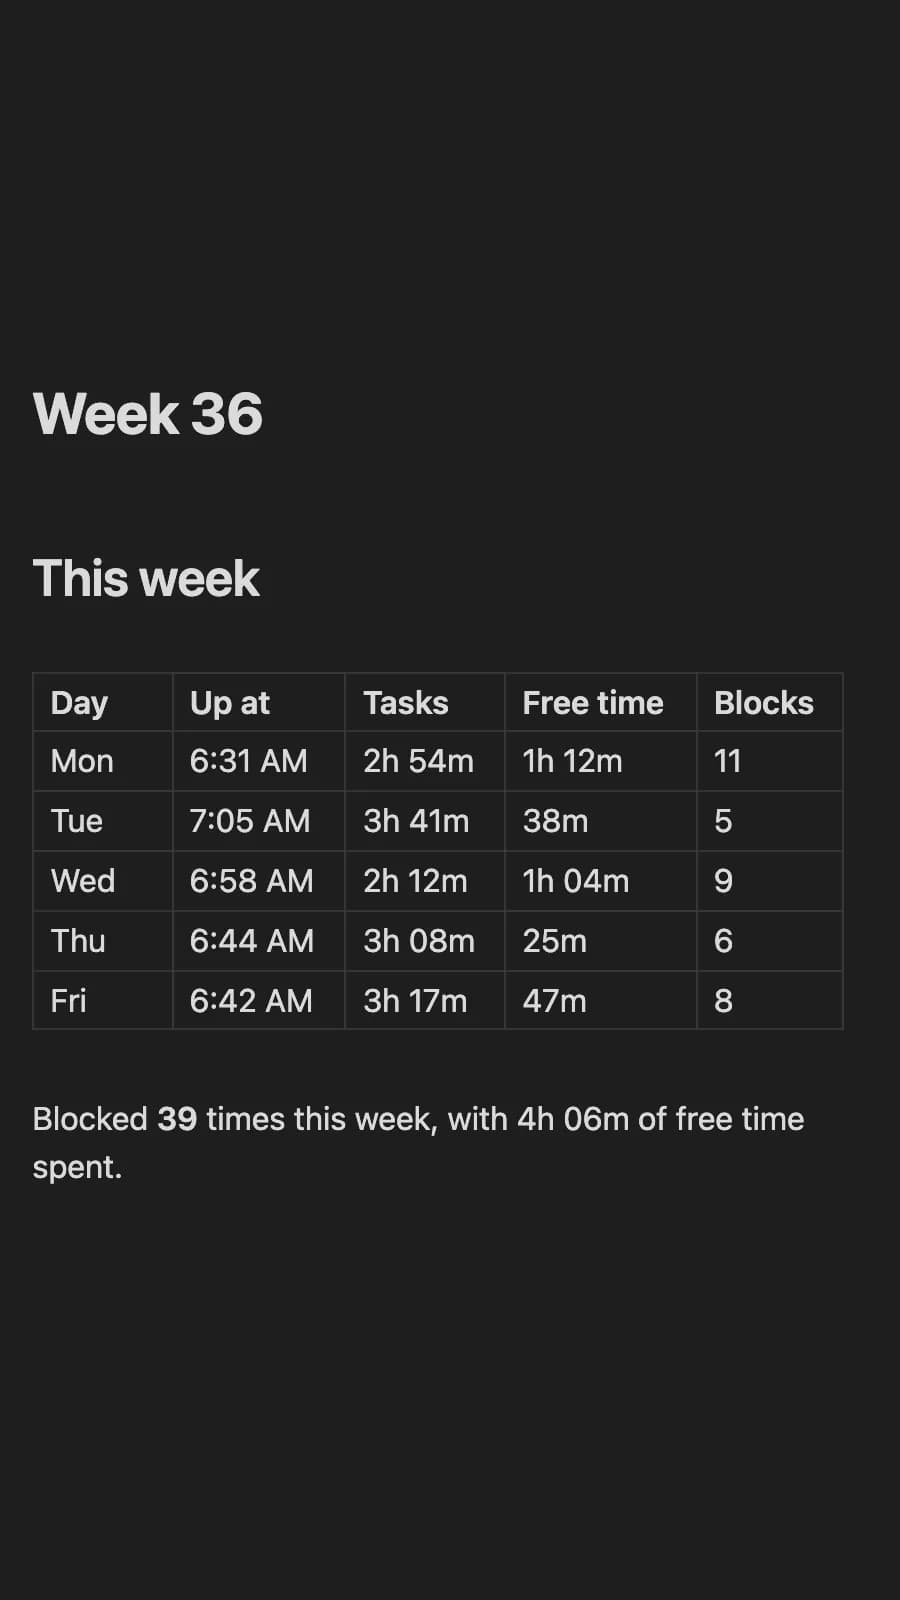Click the Fri day cell

[103, 1000]
